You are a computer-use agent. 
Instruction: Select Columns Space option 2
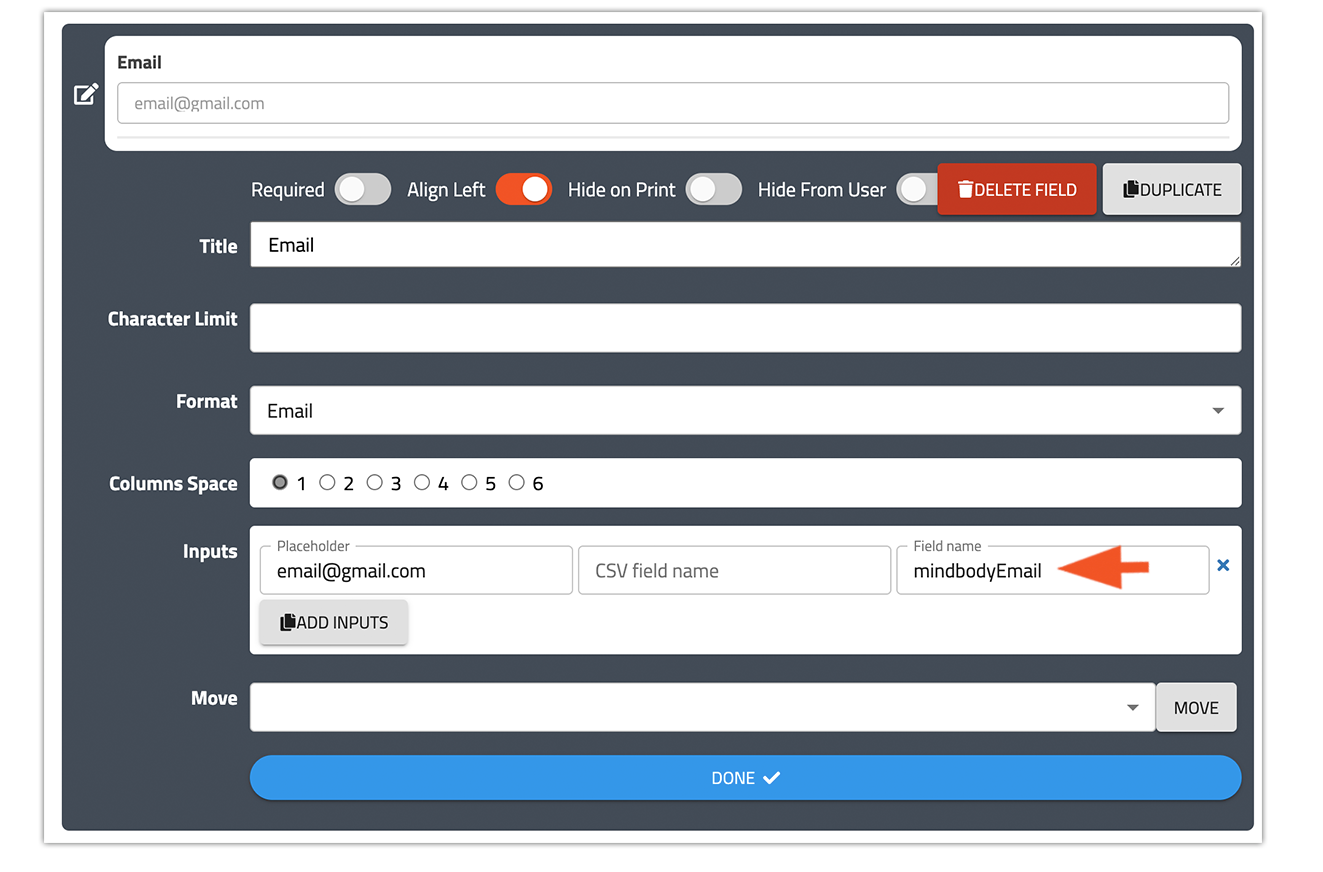pos(327,483)
